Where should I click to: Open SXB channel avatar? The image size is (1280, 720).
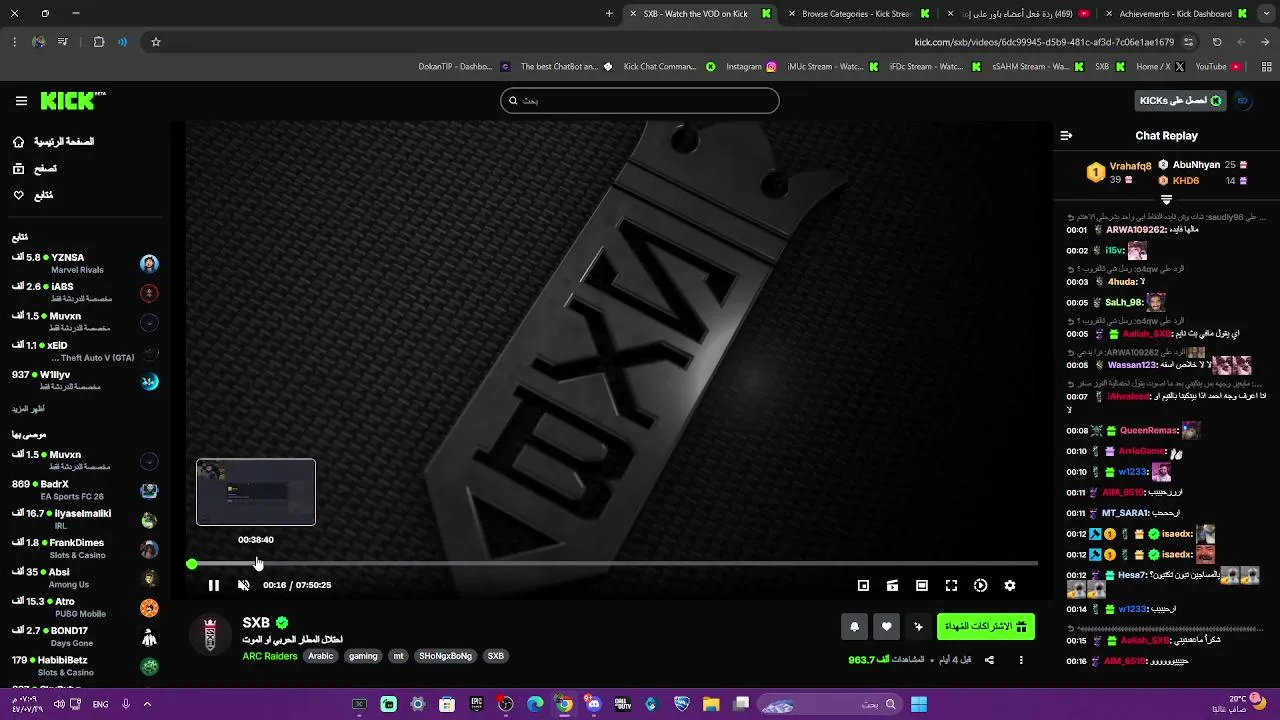(x=210, y=636)
